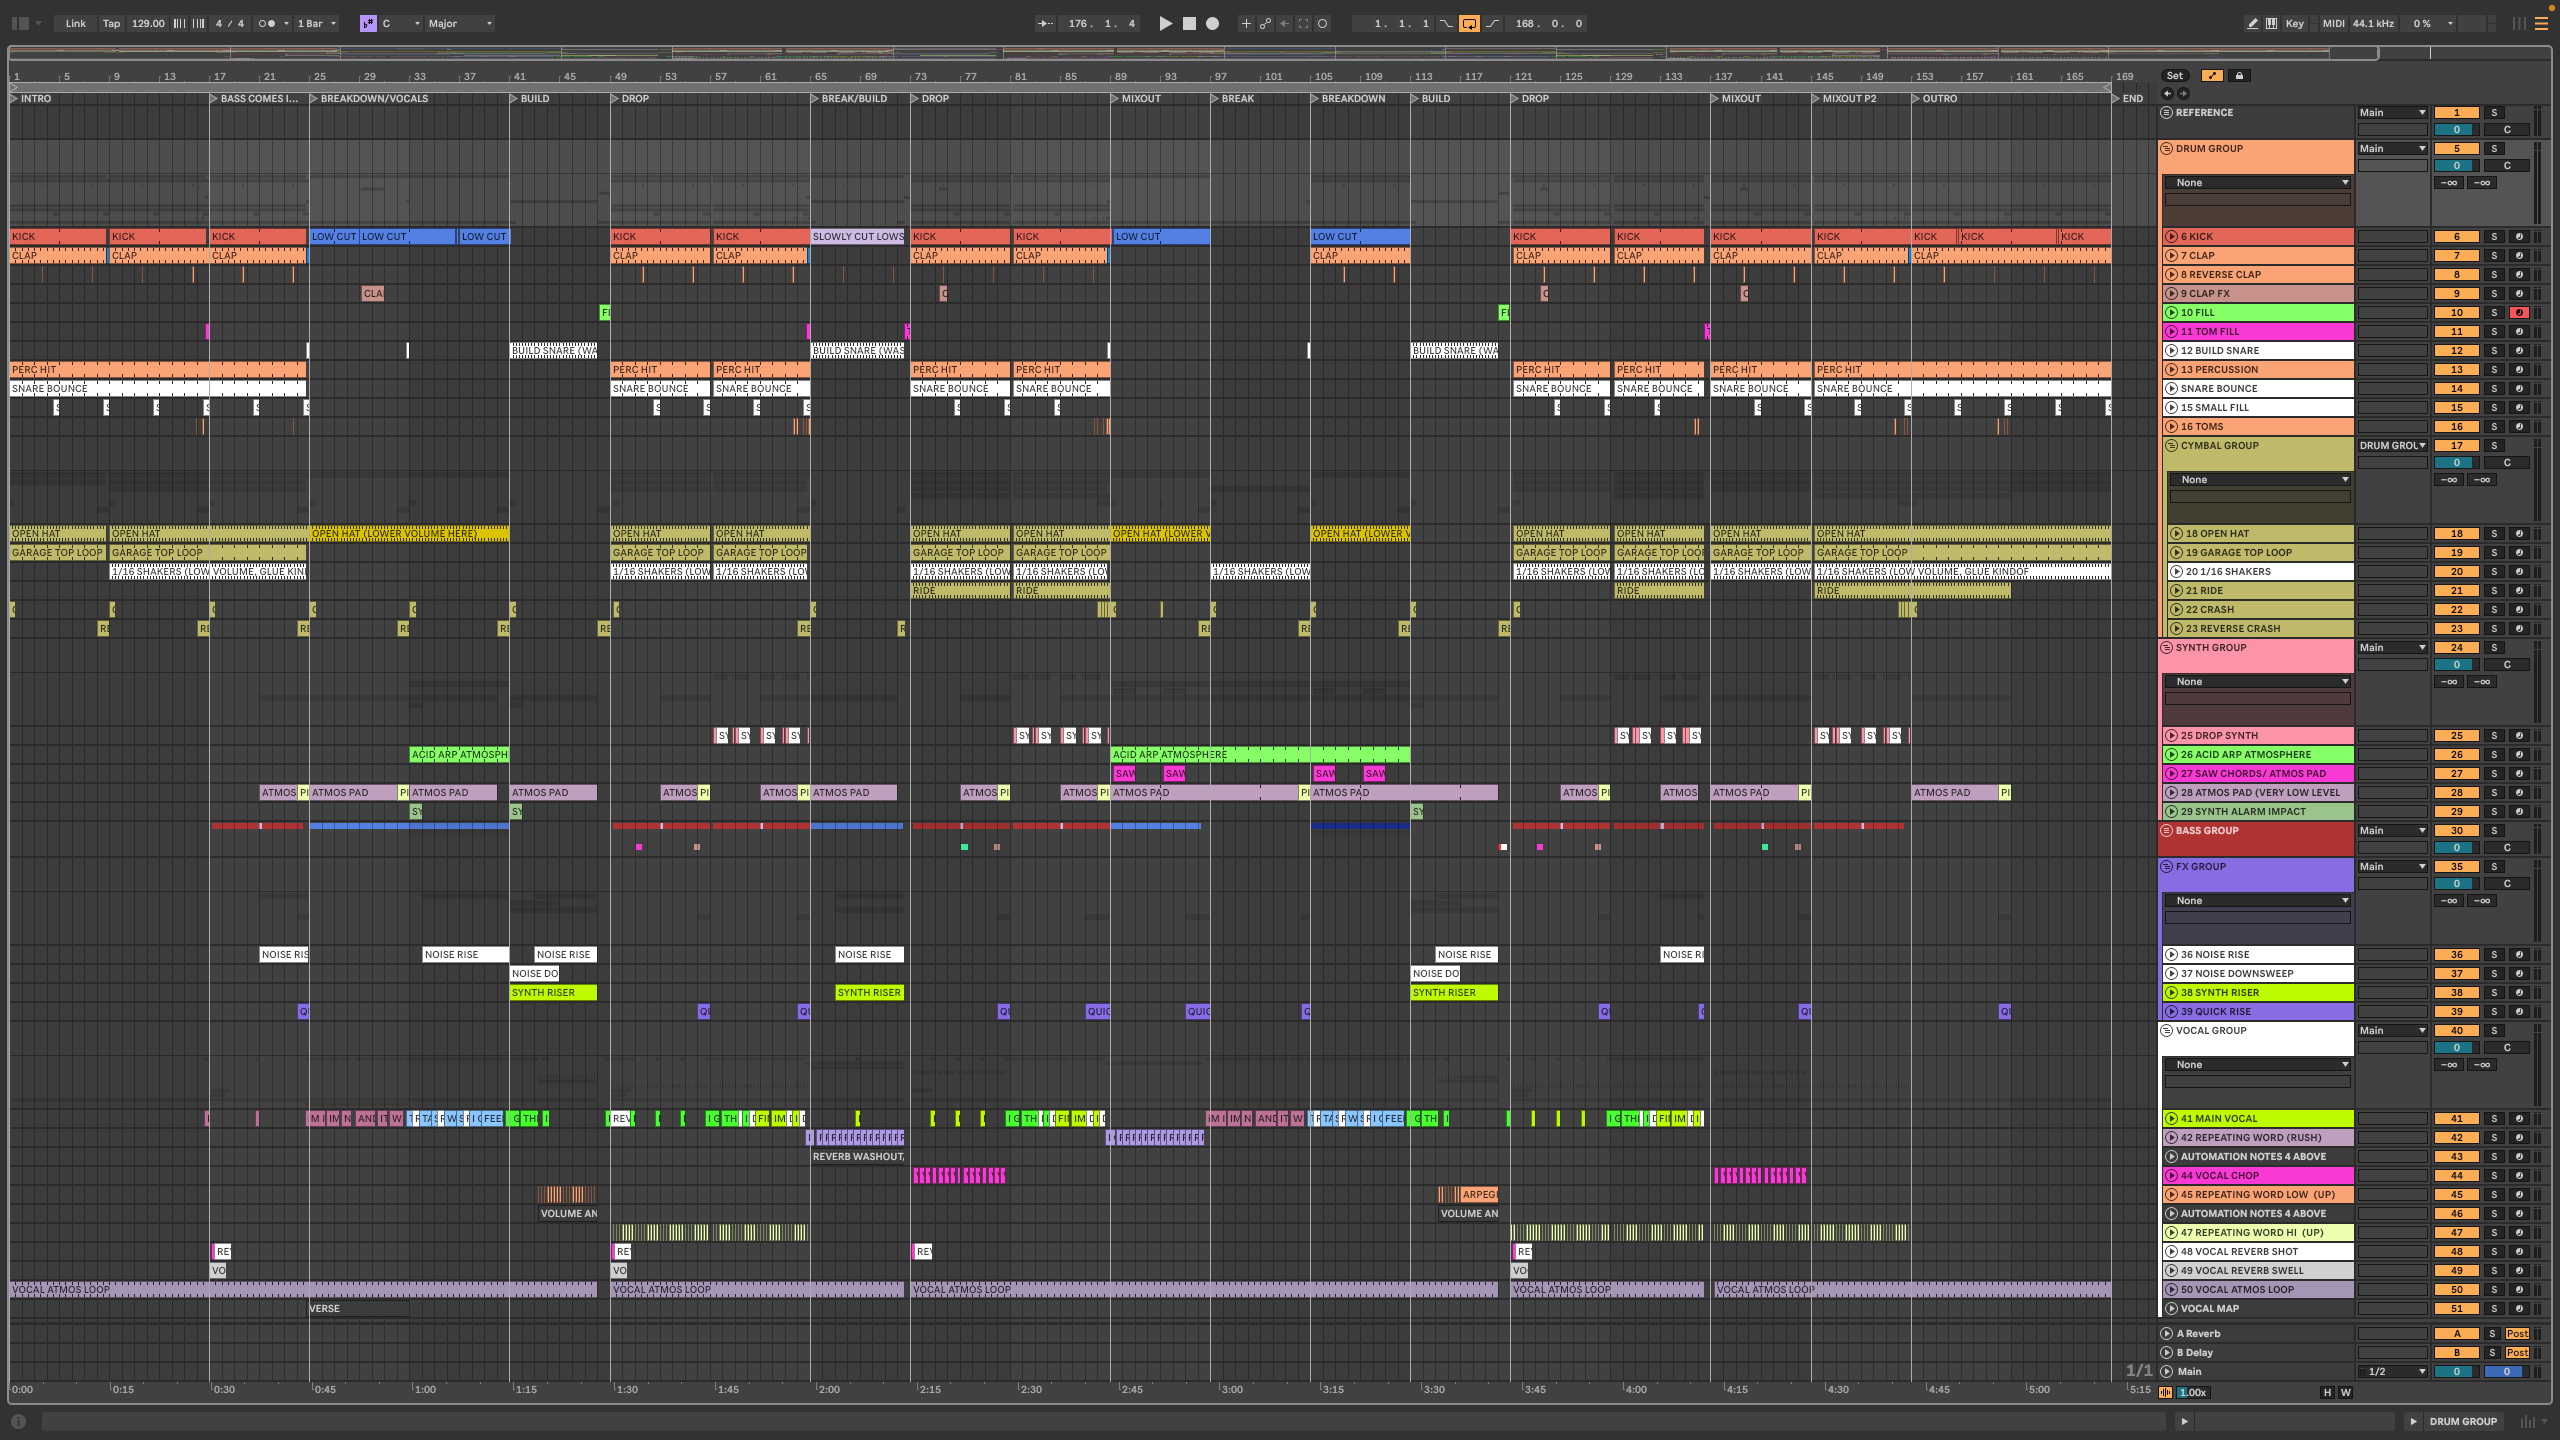
Task: Click the MIDI Arrangement Overdub plus icon
Action: (x=1246, y=23)
